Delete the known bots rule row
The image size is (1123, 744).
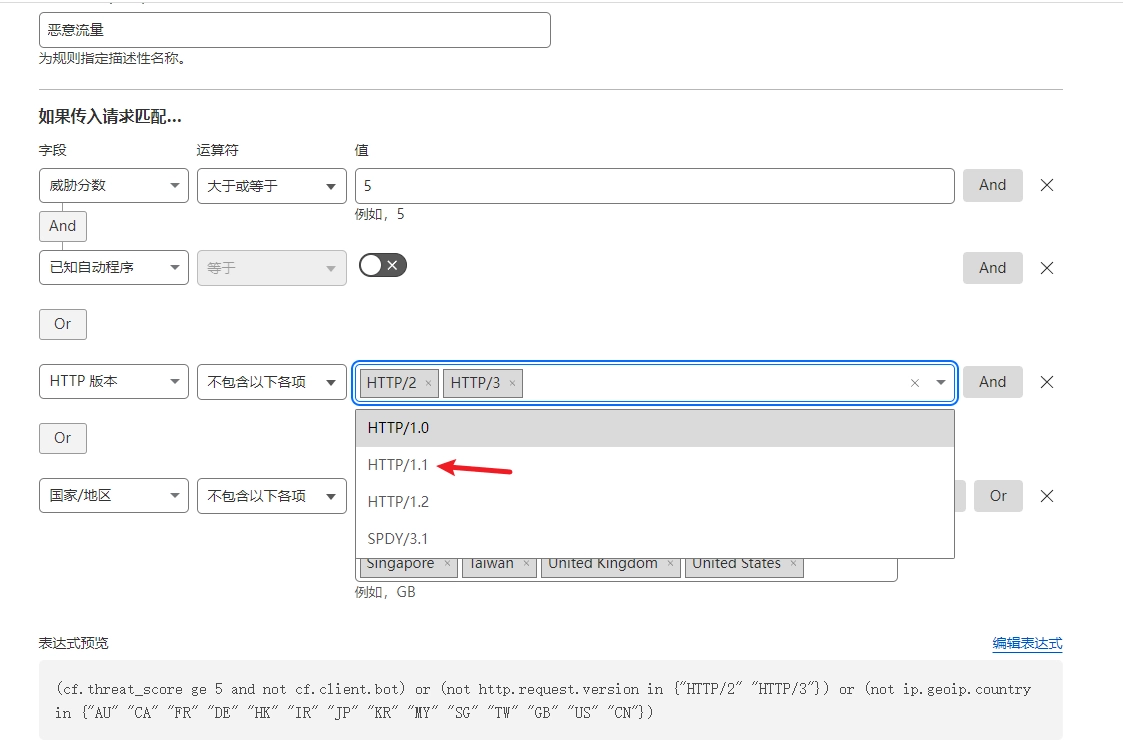[x=1047, y=268]
